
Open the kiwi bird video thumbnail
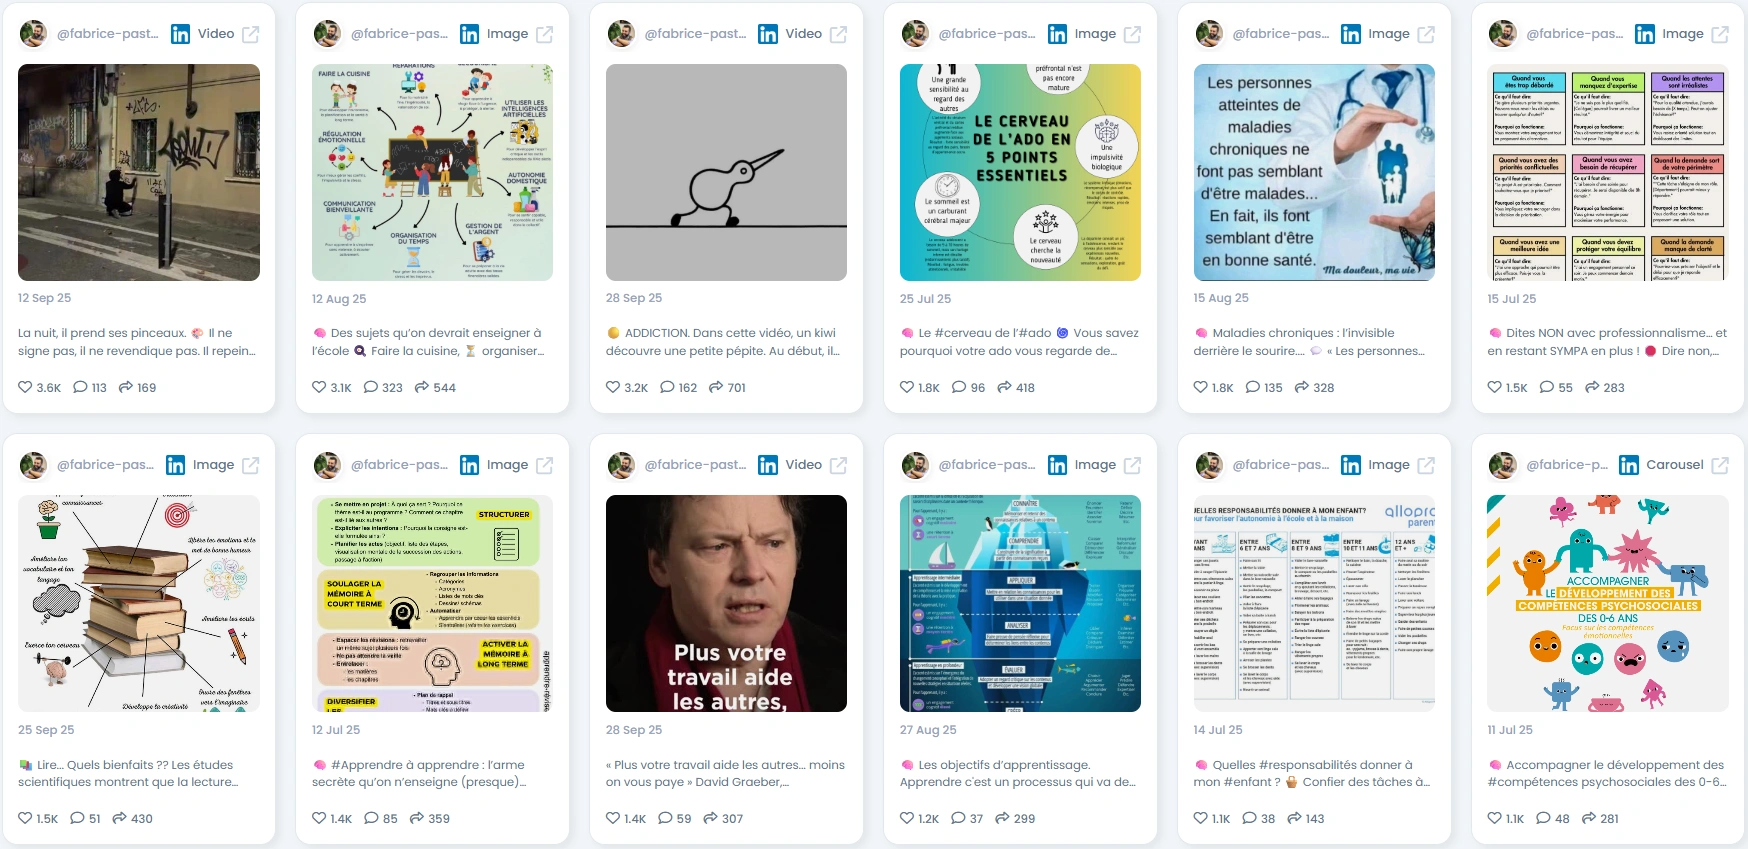click(726, 172)
